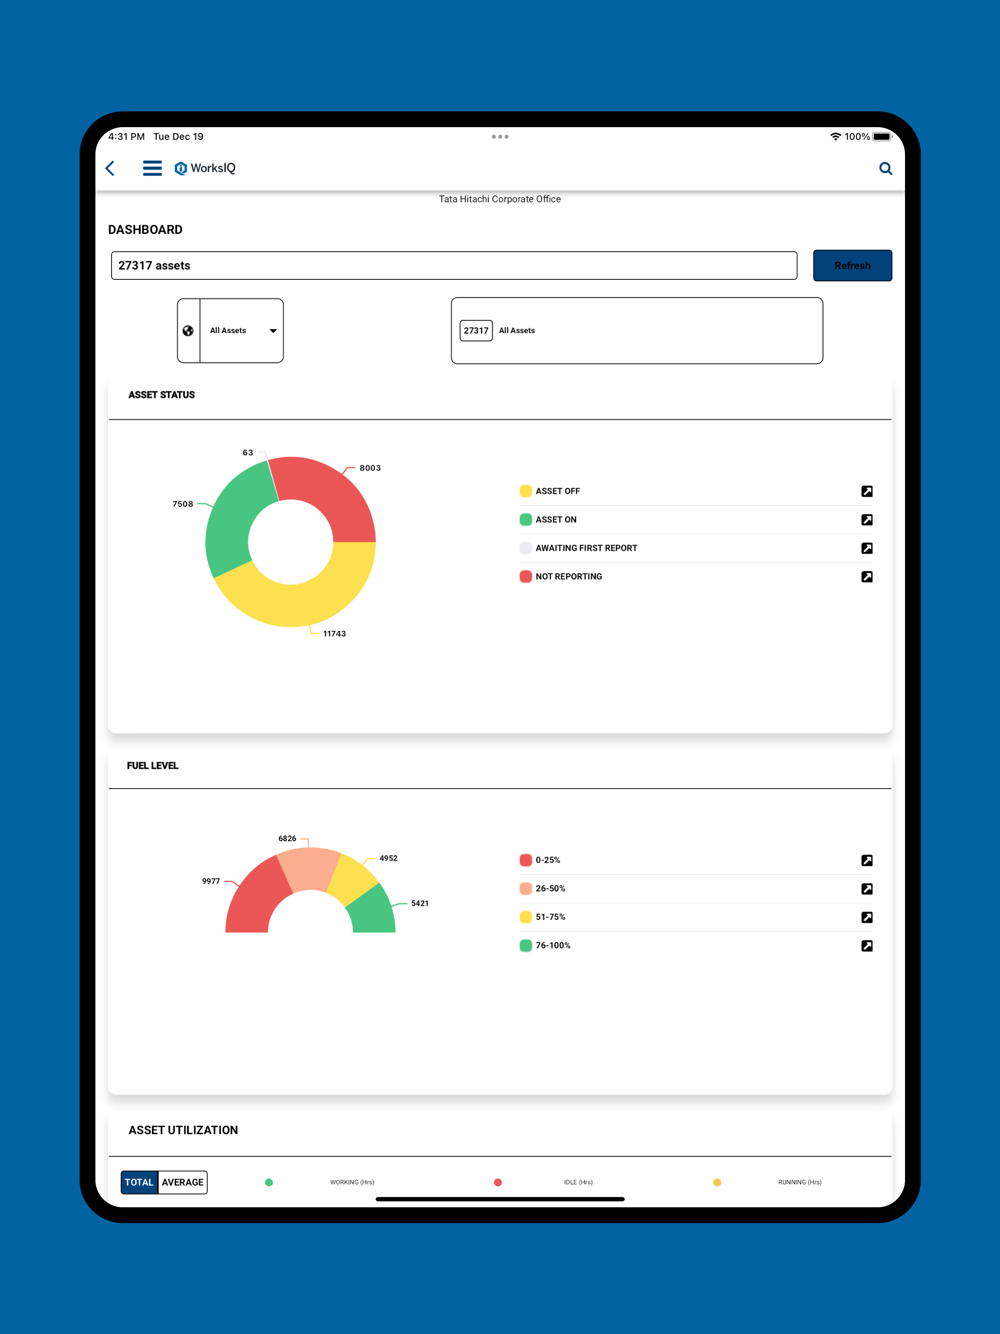
Task: Click the 6826 fuel value label
Action: coord(287,838)
